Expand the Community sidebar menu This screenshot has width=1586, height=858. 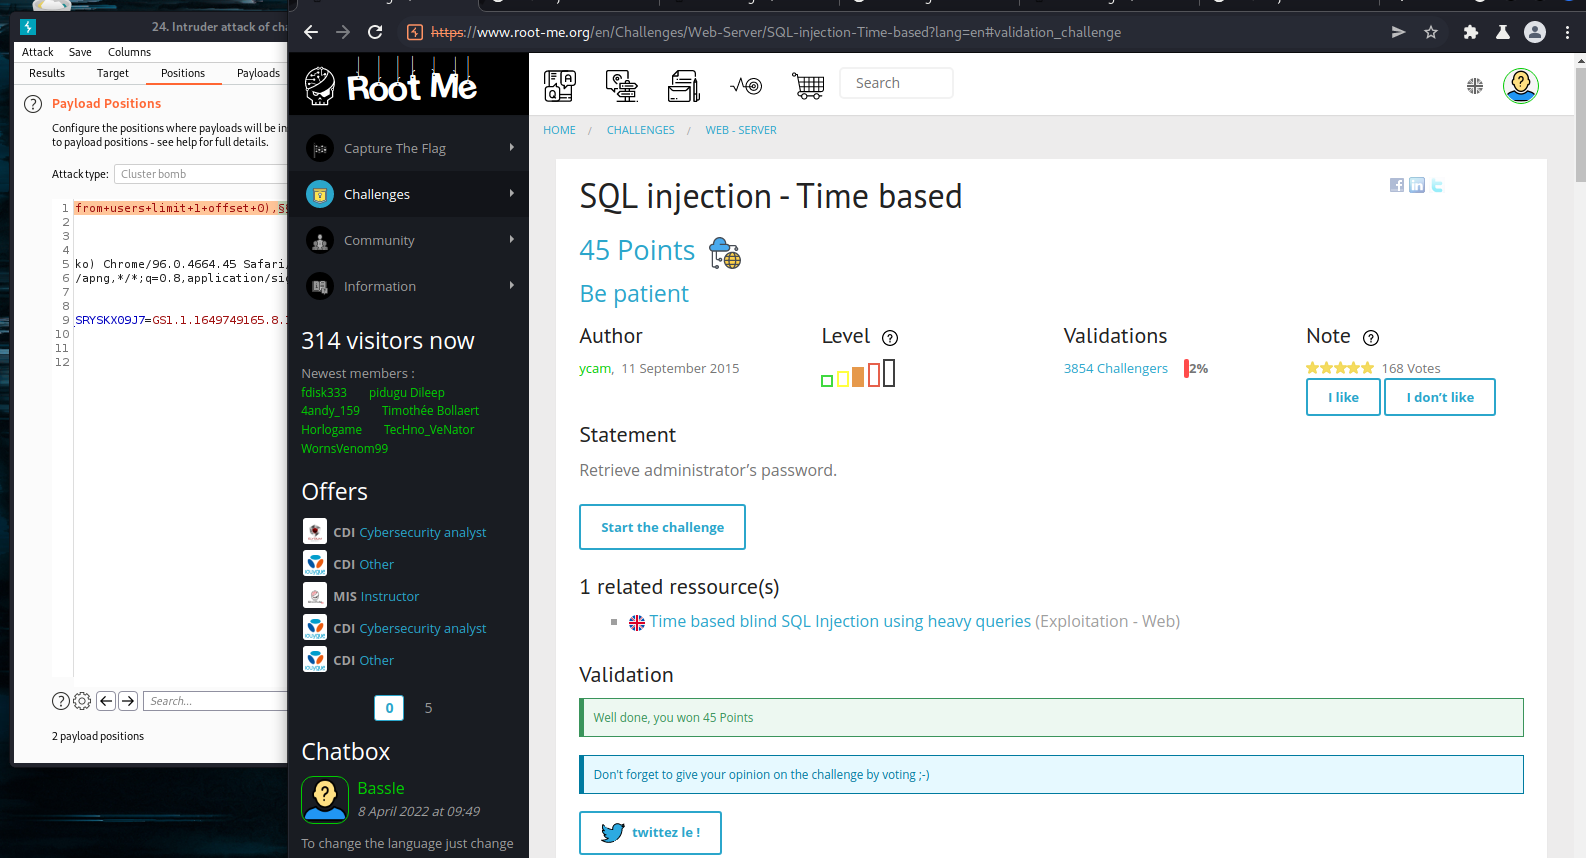click(408, 240)
